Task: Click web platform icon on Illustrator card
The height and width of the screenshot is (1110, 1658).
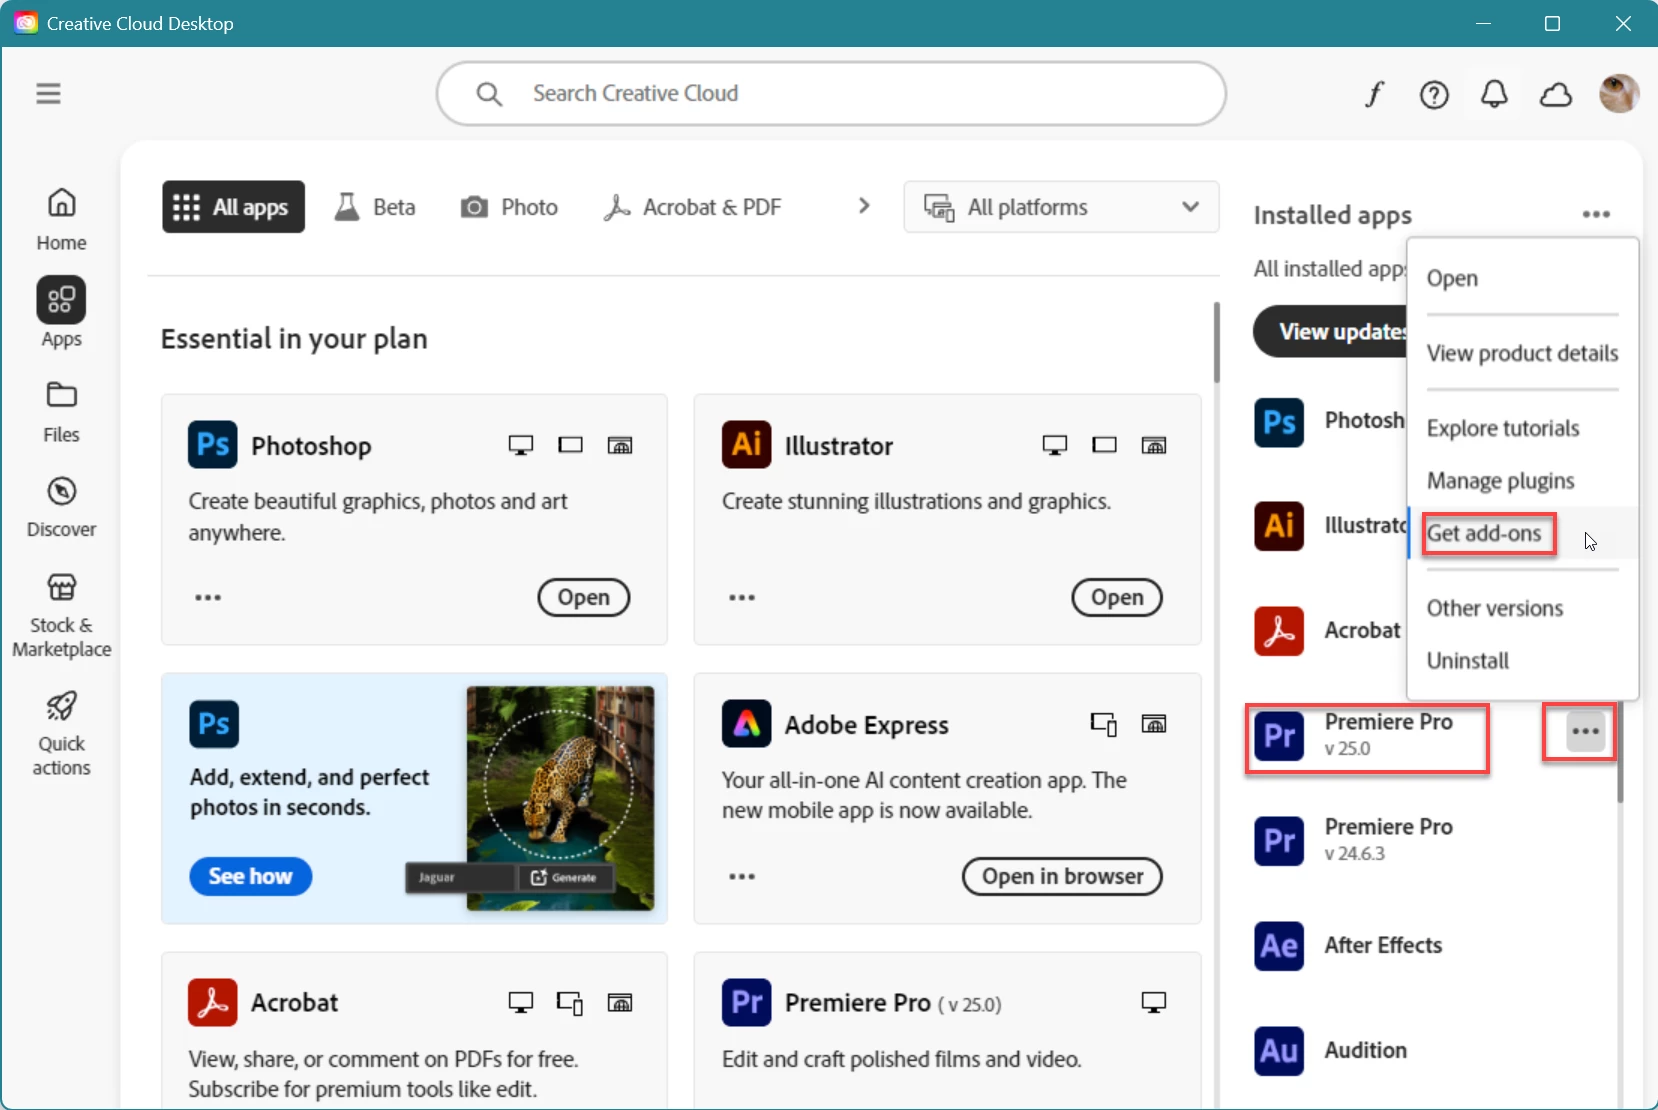Action: 1154,445
